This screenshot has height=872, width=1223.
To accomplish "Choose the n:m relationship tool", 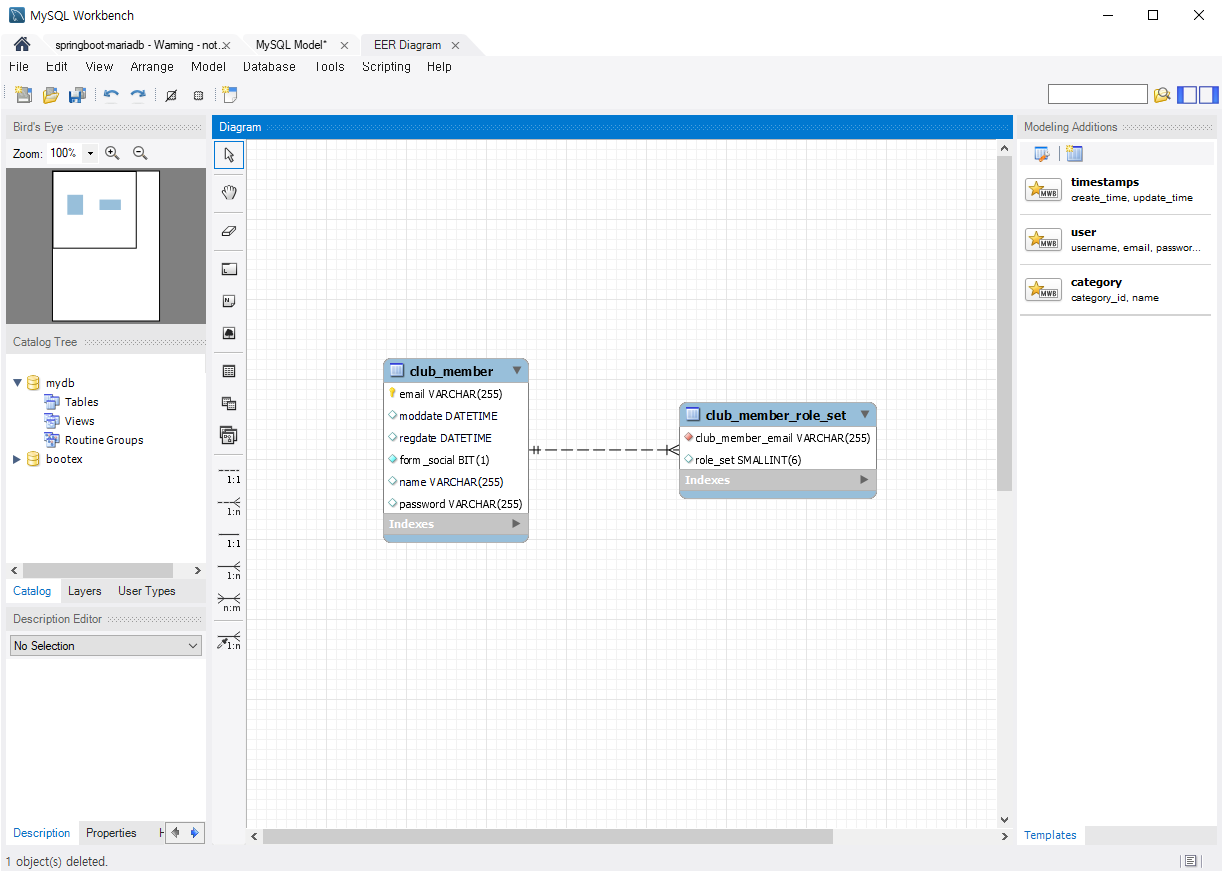I will (229, 602).
